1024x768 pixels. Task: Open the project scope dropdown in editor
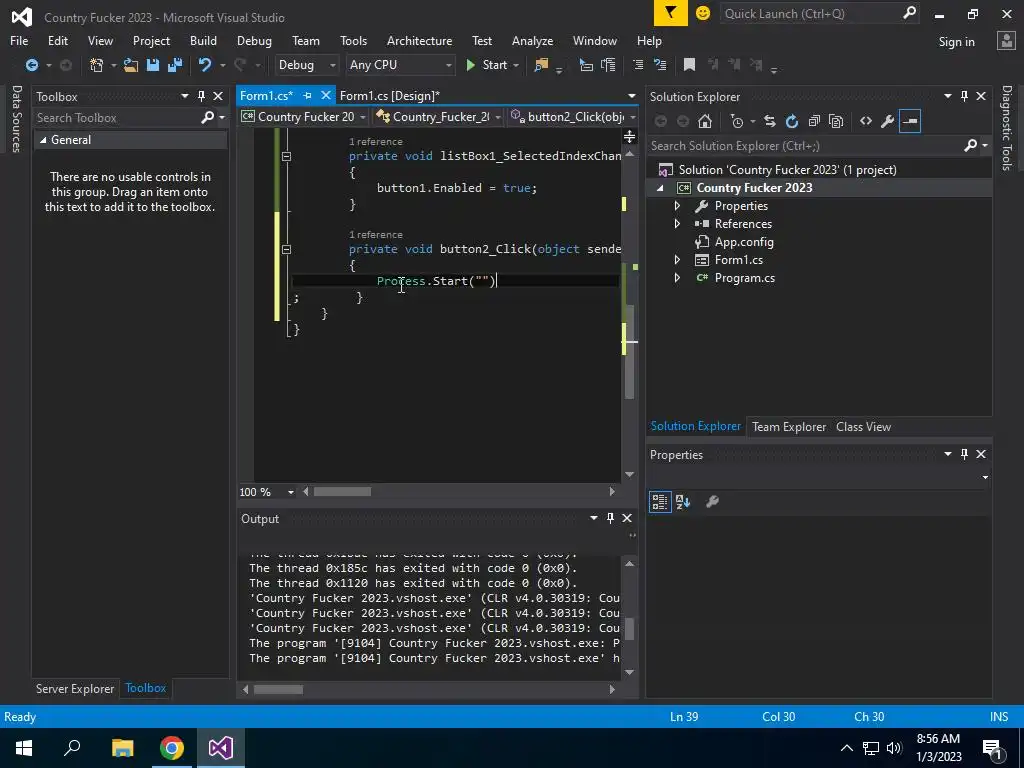pos(304,117)
